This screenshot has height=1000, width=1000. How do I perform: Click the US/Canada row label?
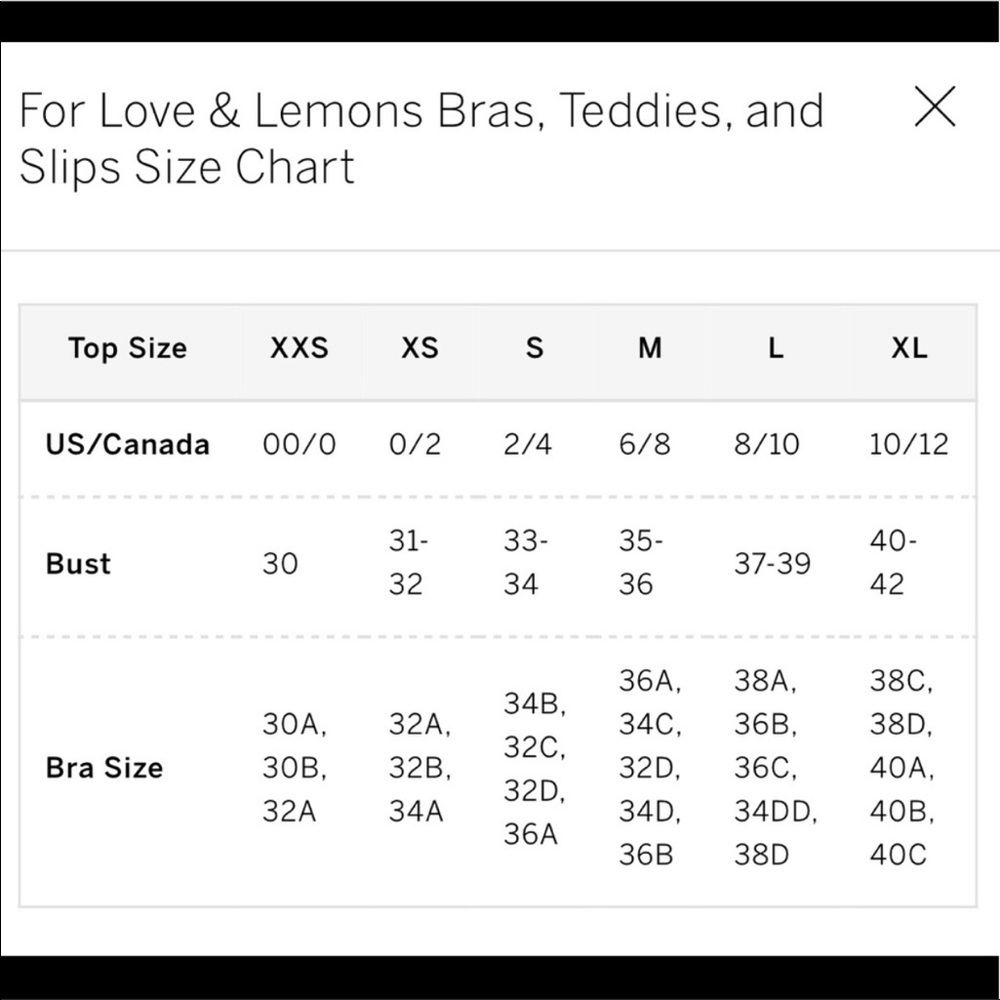(128, 445)
